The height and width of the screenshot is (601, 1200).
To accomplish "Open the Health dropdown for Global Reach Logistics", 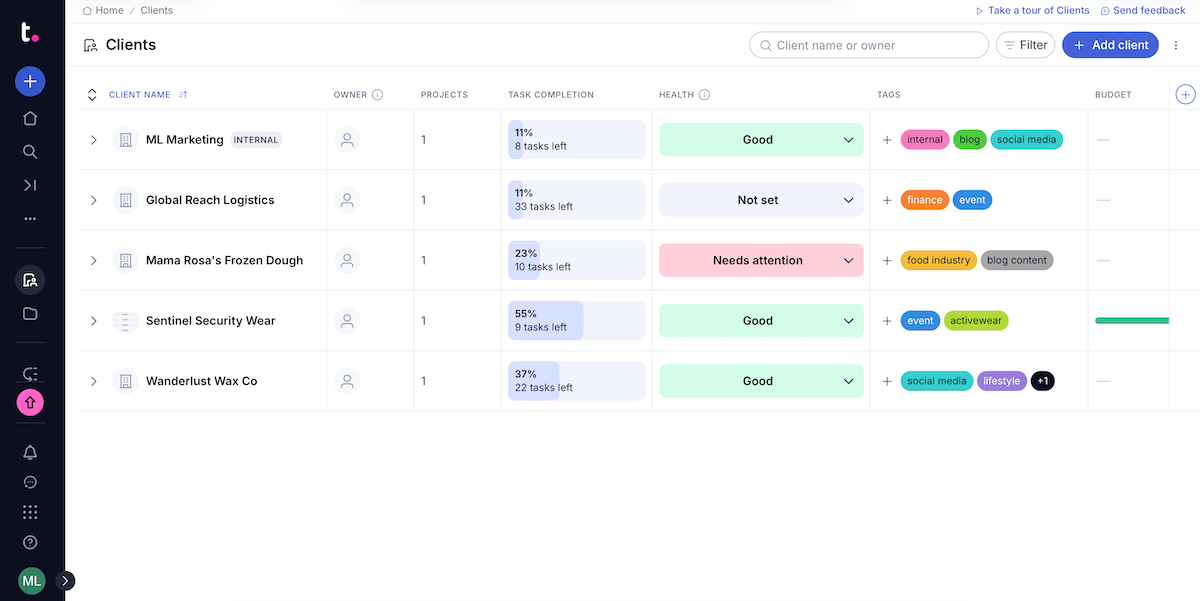I will [760, 200].
